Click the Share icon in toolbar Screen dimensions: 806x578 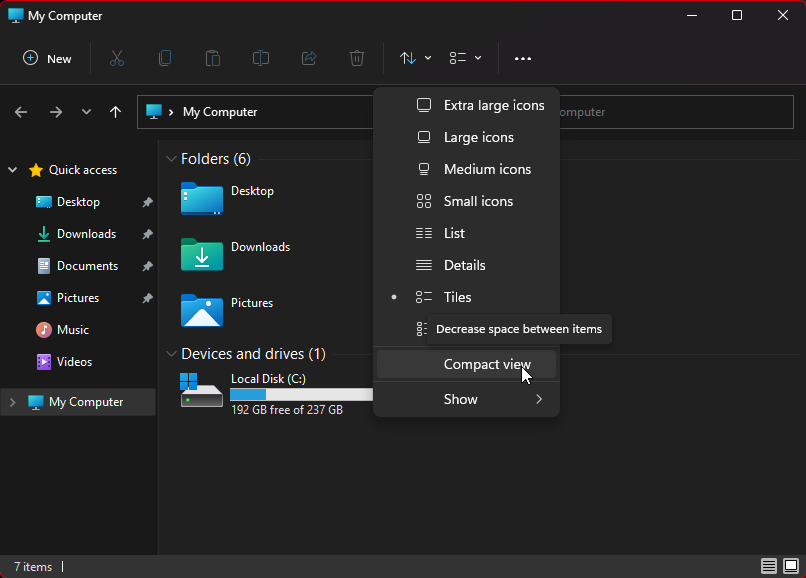tap(309, 58)
